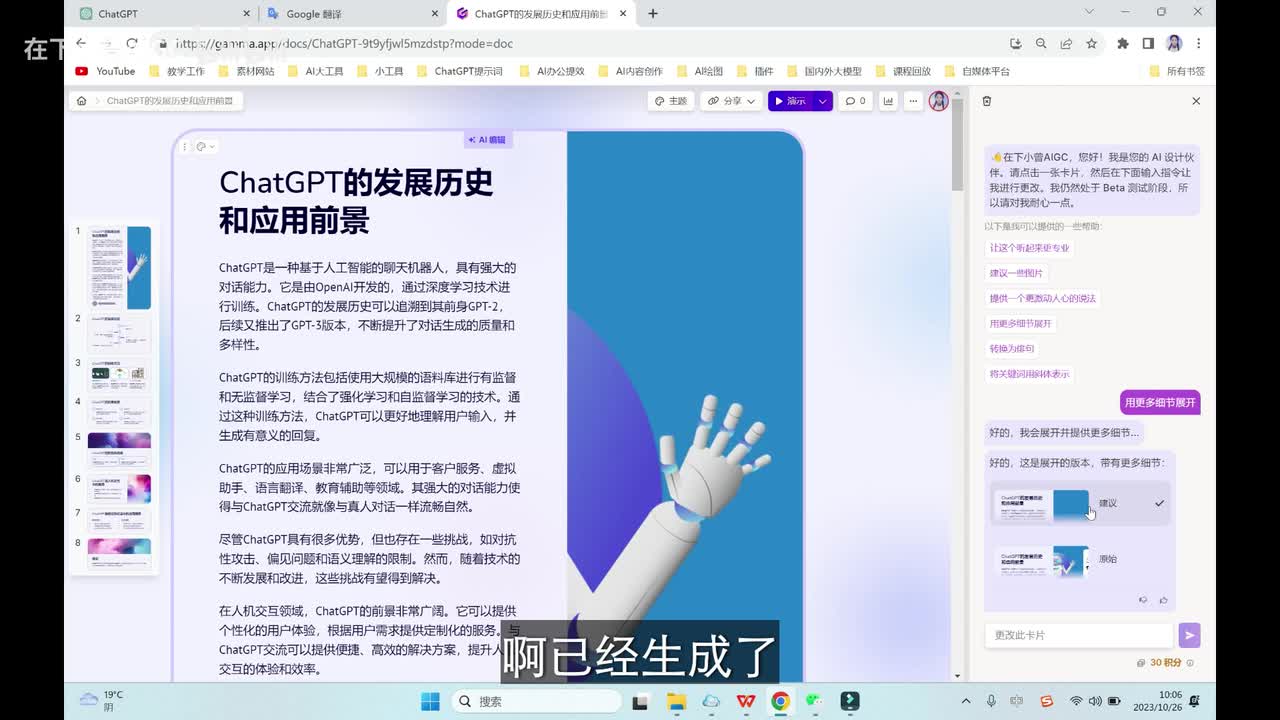Select the 建议 suggested card version
The width and height of the screenshot is (1280, 720).
1078,504
